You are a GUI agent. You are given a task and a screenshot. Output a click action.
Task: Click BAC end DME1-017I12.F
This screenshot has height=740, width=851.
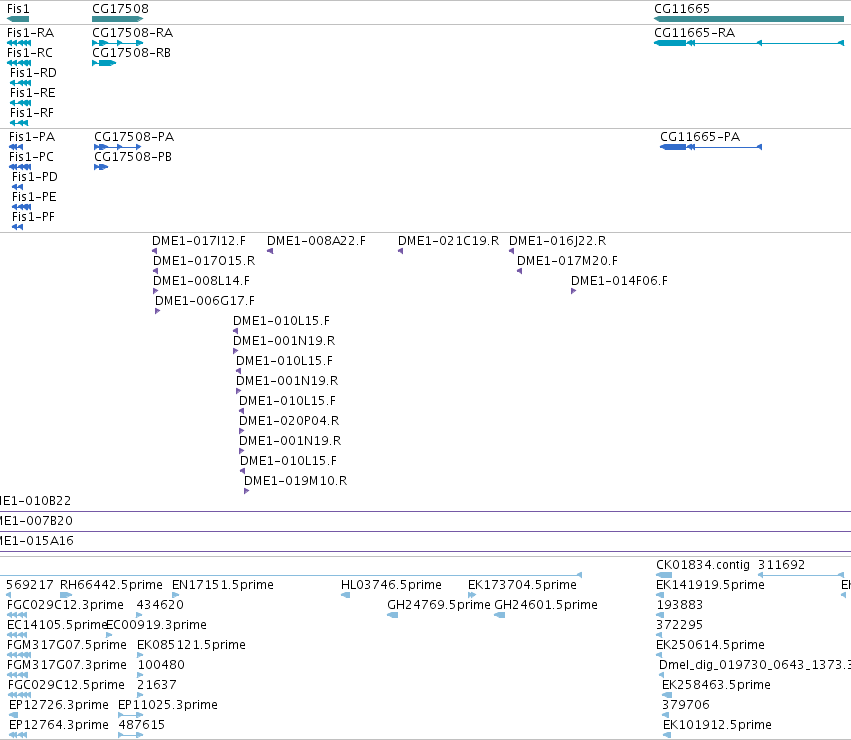199,241
